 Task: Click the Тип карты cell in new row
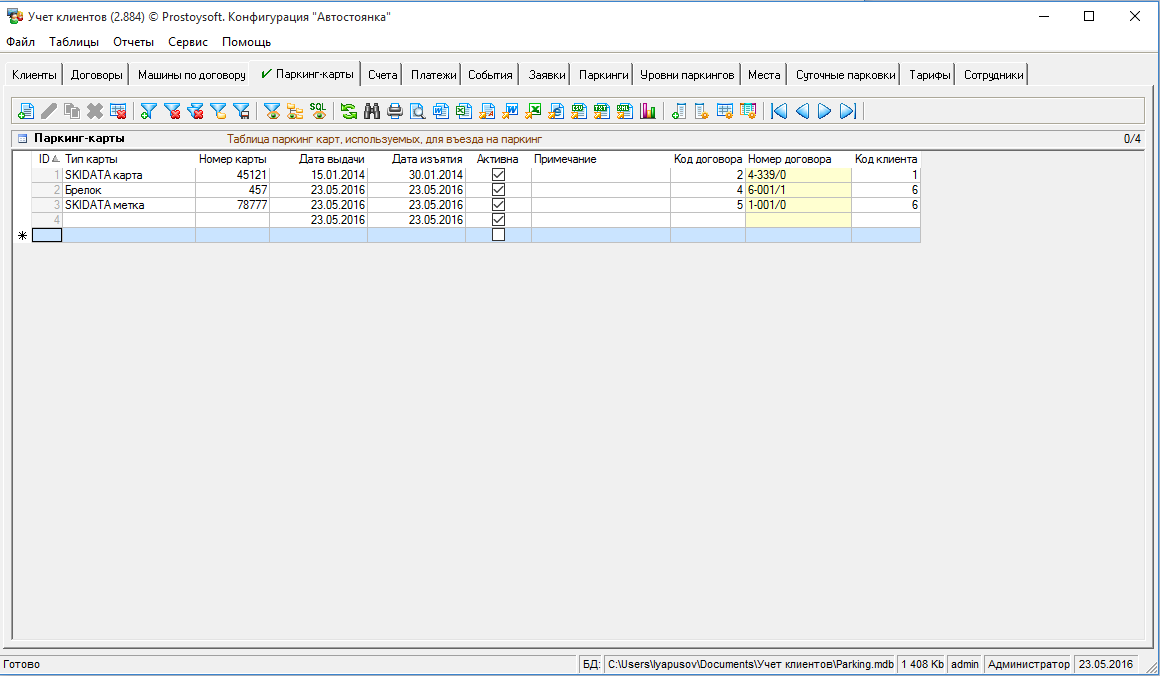coord(128,235)
